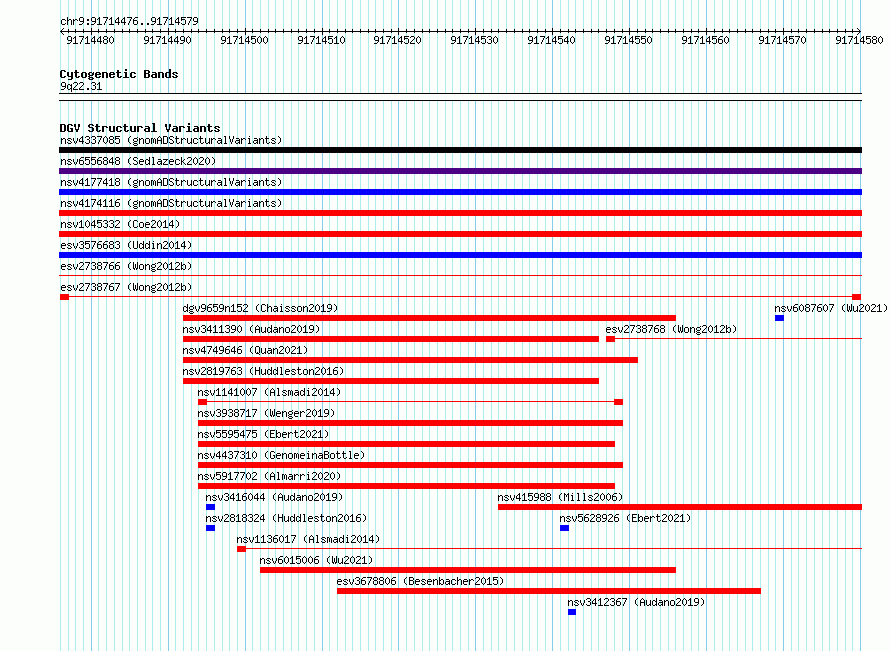Image resolution: width=890 pixels, height=651 pixels.
Task: Open nsv3416044 (Audano2019) label
Action: click(x=274, y=497)
